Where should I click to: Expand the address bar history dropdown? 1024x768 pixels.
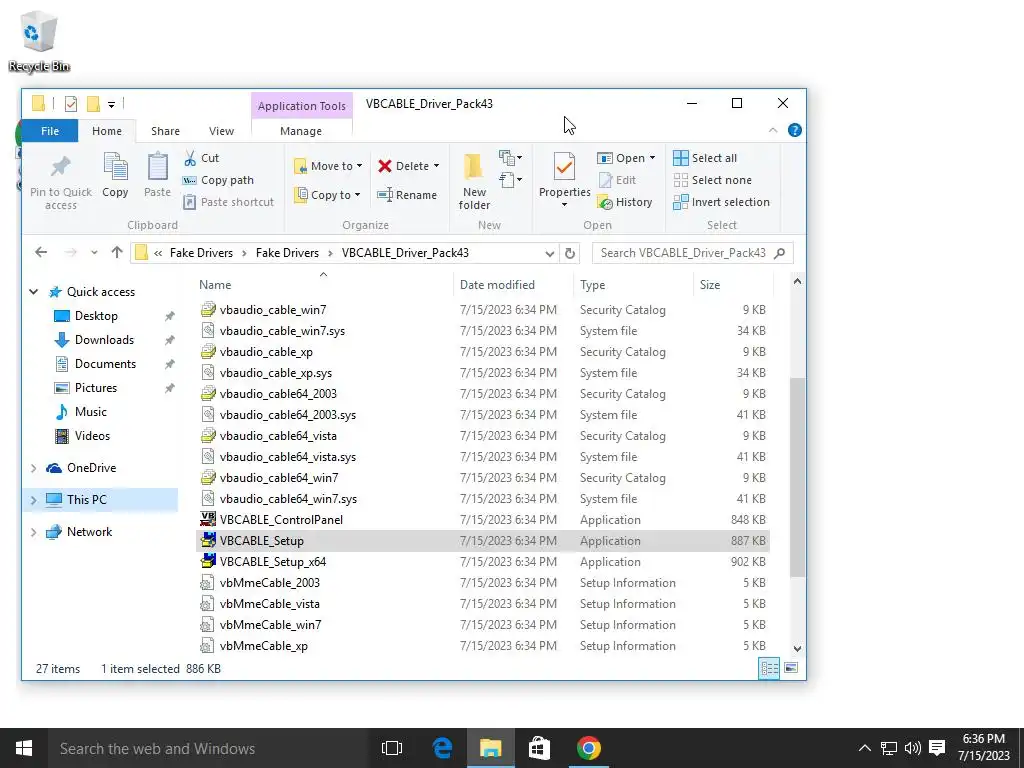tap(550, 253)
